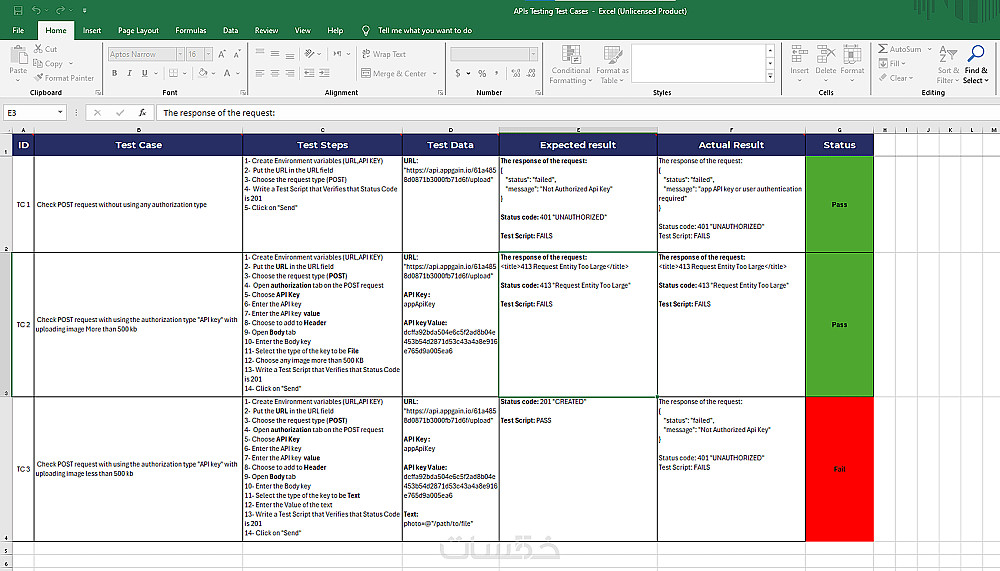Toggle Bold formatting

(115, 73)
